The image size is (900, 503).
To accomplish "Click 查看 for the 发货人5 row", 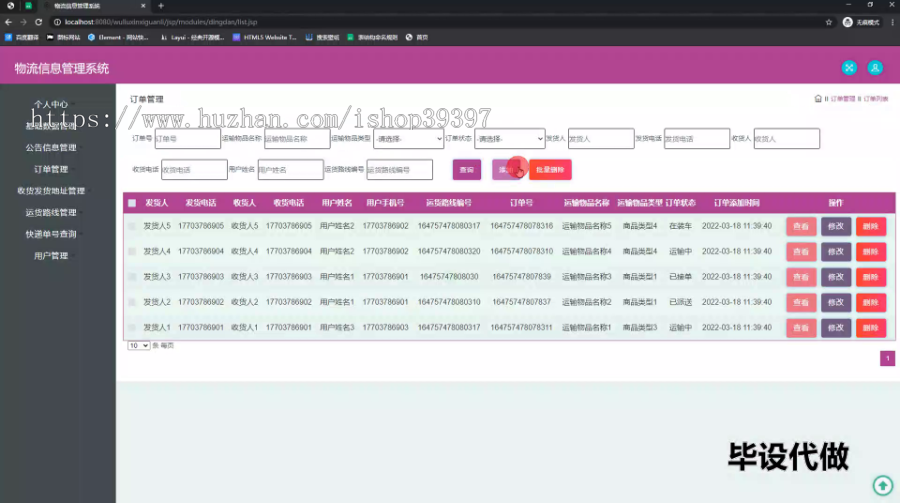I will (x=801, y=226).
